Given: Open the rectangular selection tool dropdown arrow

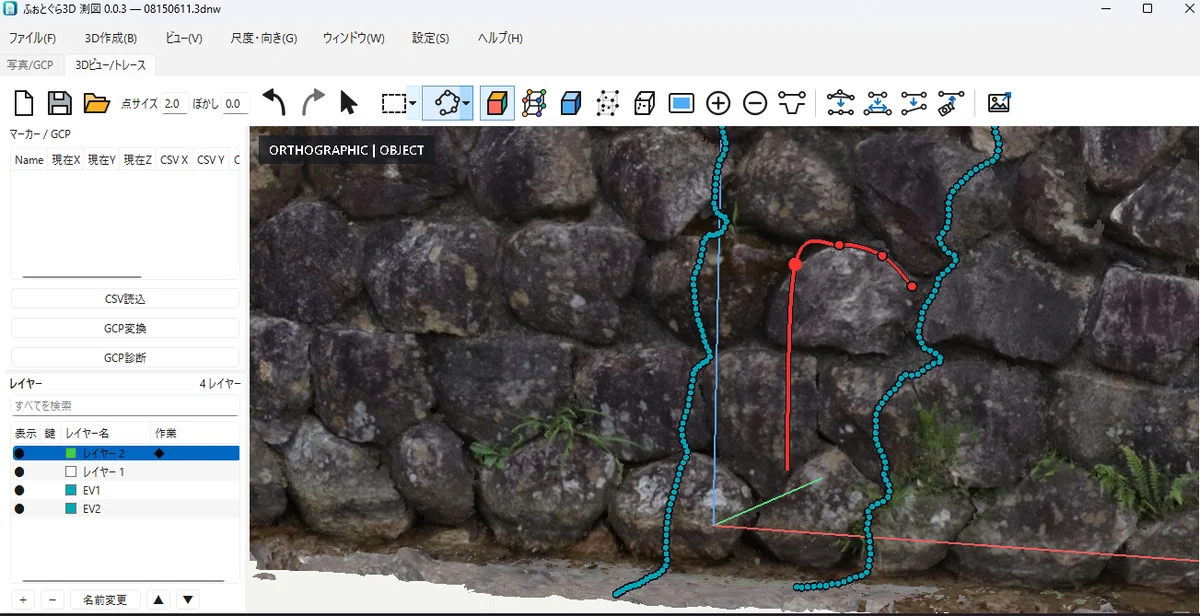Looking at the screenshot, I should point(412,103).
